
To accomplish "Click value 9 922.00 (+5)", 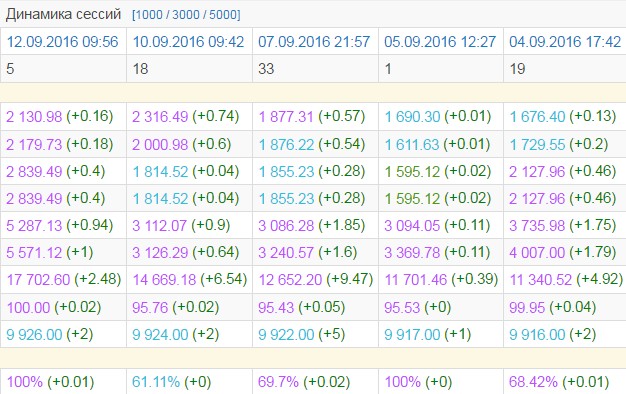I will click(x=302, y=335).
